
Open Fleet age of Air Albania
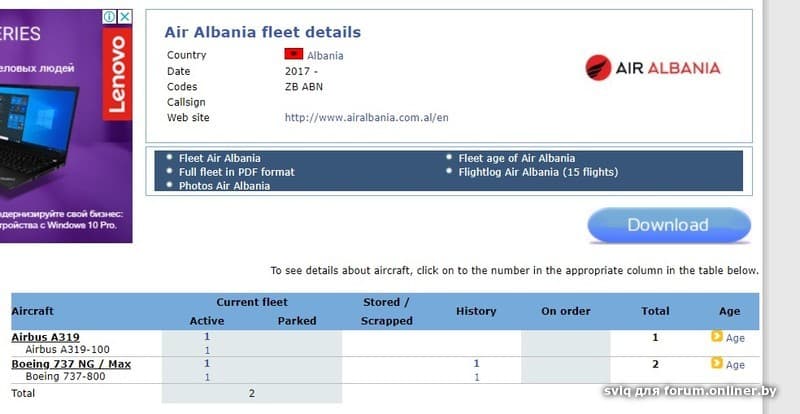pos(516,158)
